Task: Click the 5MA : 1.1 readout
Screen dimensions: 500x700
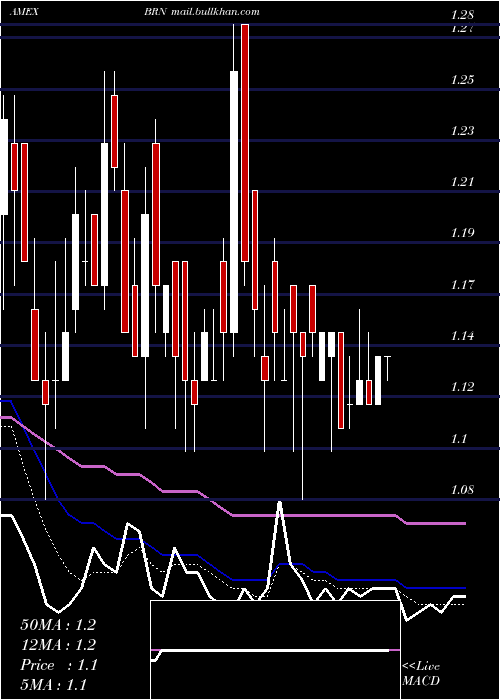Action: [54, 685]
